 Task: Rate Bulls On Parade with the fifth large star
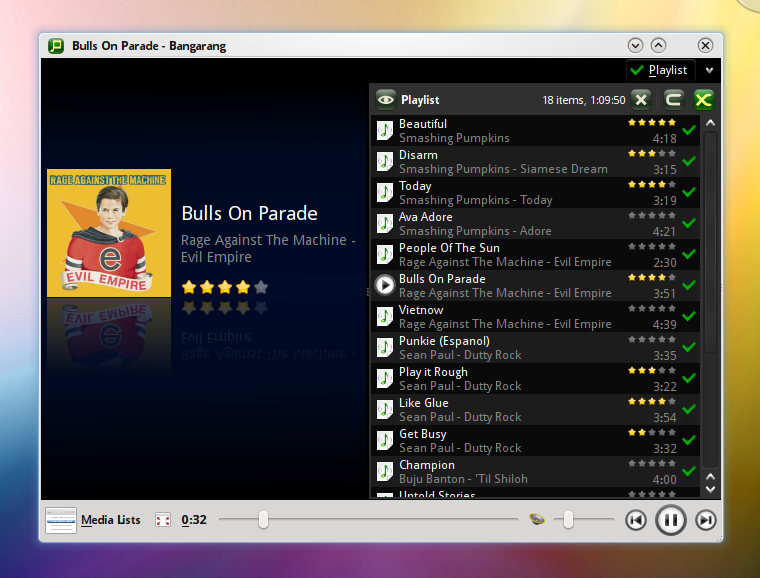pyautogui.click(x=261, y=287)
